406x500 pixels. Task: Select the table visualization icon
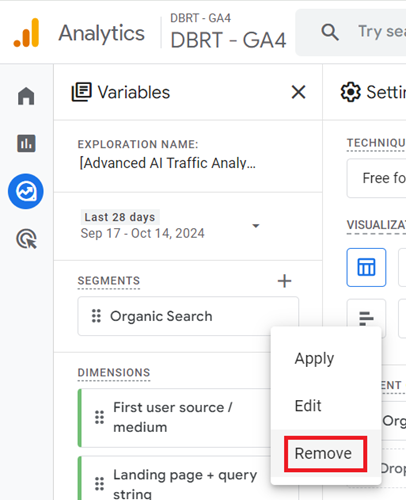click(366, 267)
